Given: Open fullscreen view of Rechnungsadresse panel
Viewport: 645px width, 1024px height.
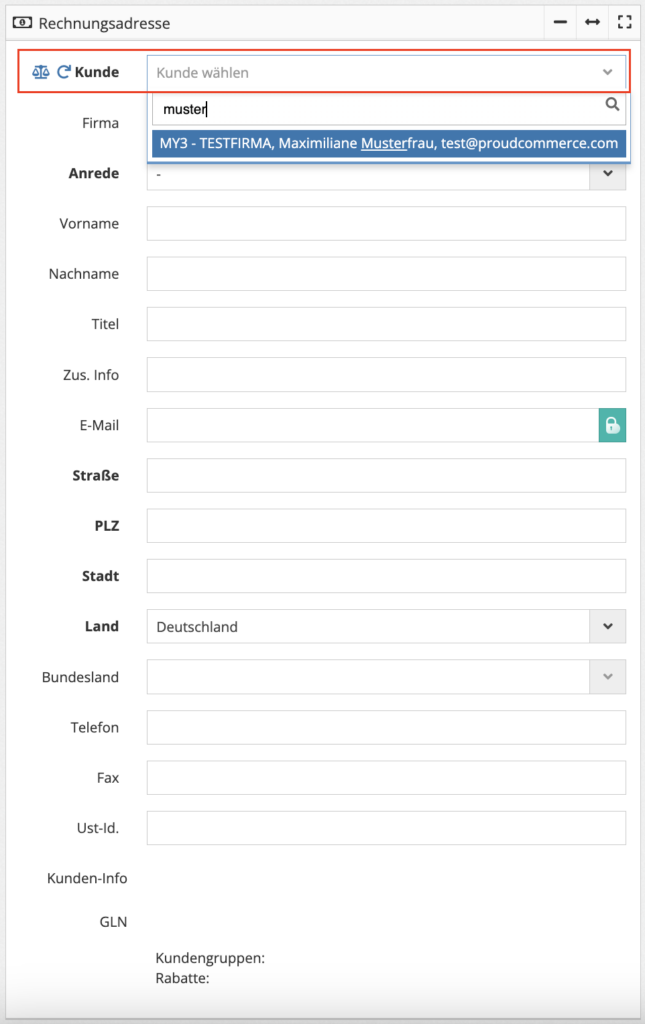Looking at the screenshot, I should (624, 22).
